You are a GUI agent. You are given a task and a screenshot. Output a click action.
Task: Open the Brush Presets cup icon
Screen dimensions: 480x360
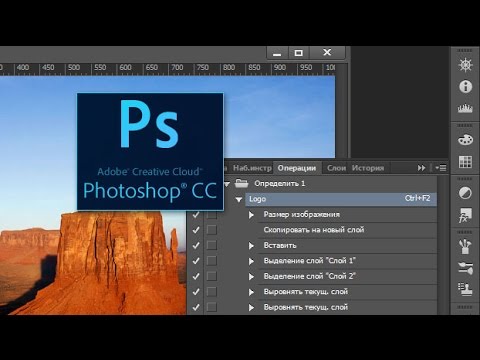tap(465, 247)
